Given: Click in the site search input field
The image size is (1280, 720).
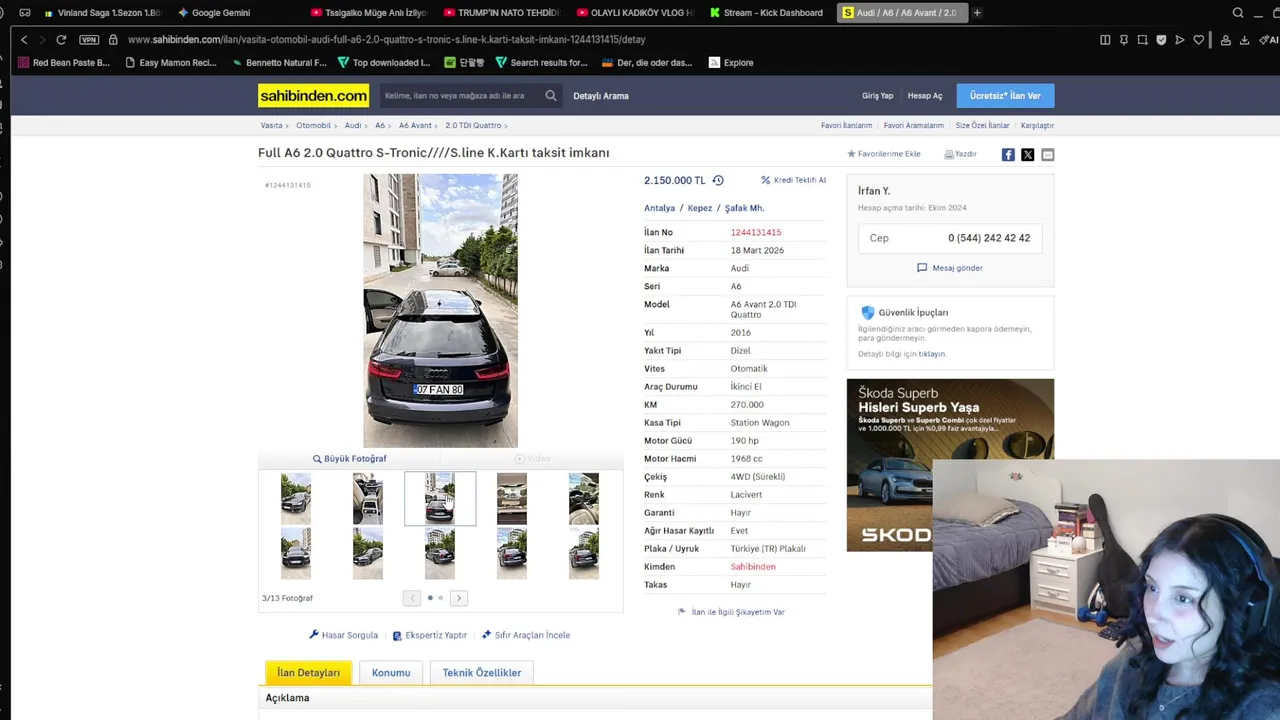Looking at the screenshot, I should pos(461,96).
